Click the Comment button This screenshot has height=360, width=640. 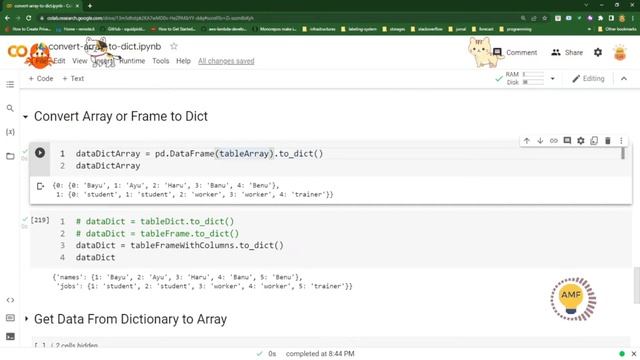pyautogui.click(x=515, y=52)
